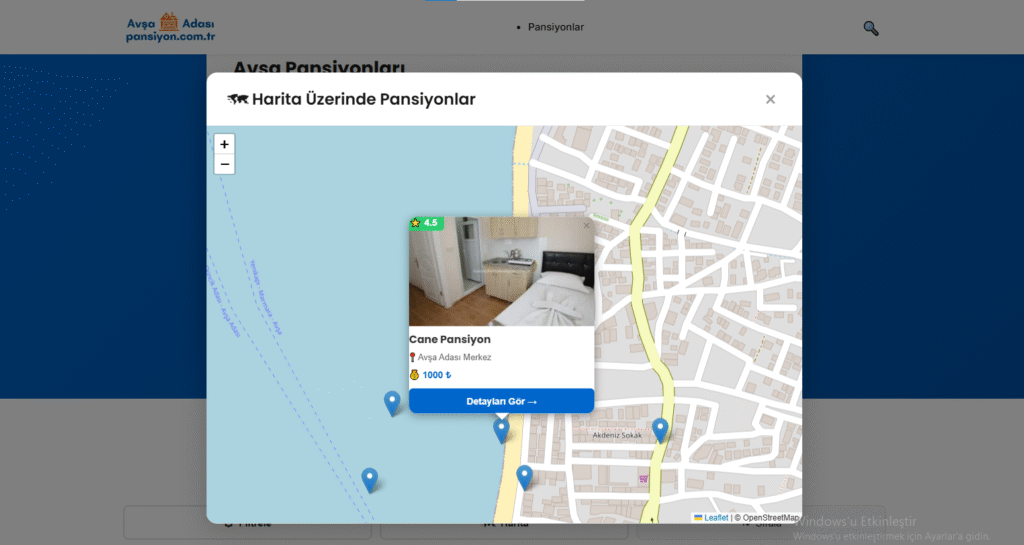The width and height of the screenshot is (1024, 545).
Task: Select the marker on the beach strip
Action: [524, 476]
